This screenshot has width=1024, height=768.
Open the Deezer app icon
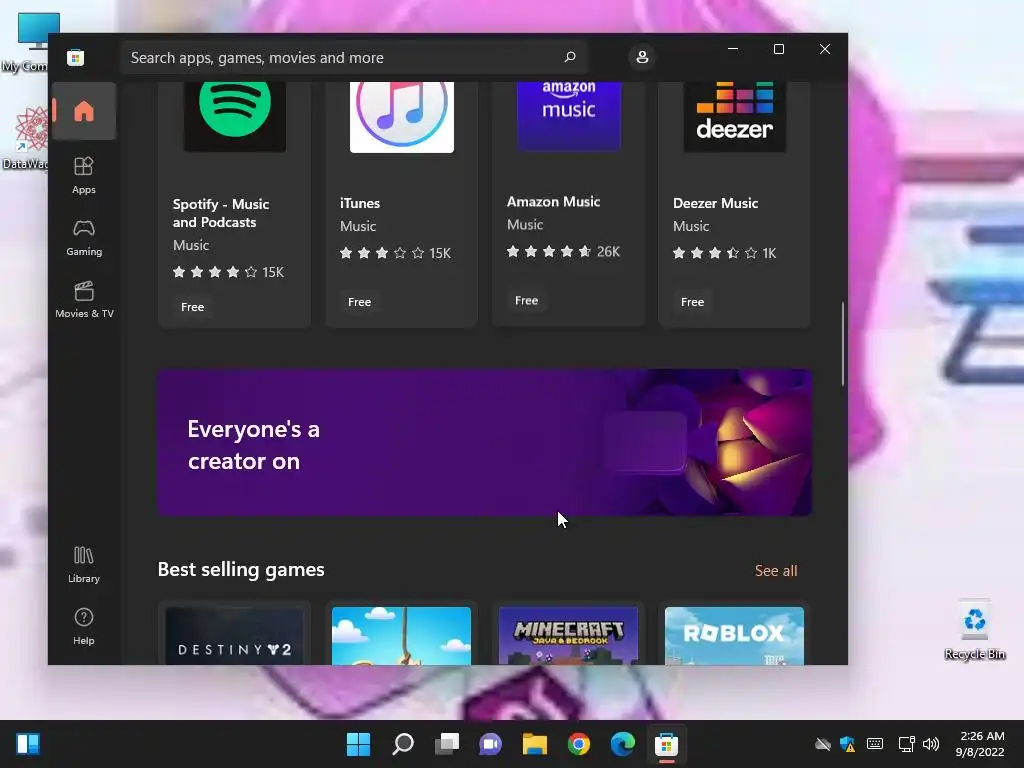[x=735, y=117]
